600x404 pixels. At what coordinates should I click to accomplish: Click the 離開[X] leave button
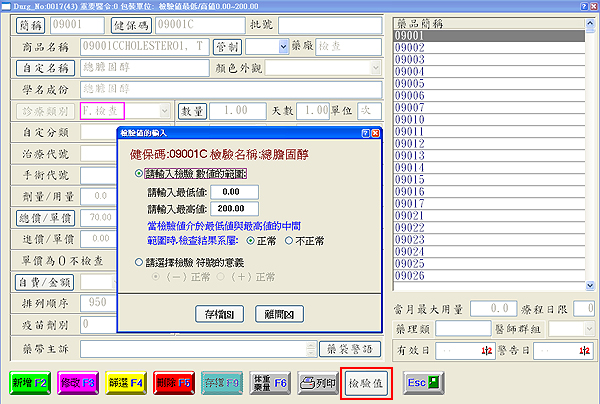click(279, 314)
